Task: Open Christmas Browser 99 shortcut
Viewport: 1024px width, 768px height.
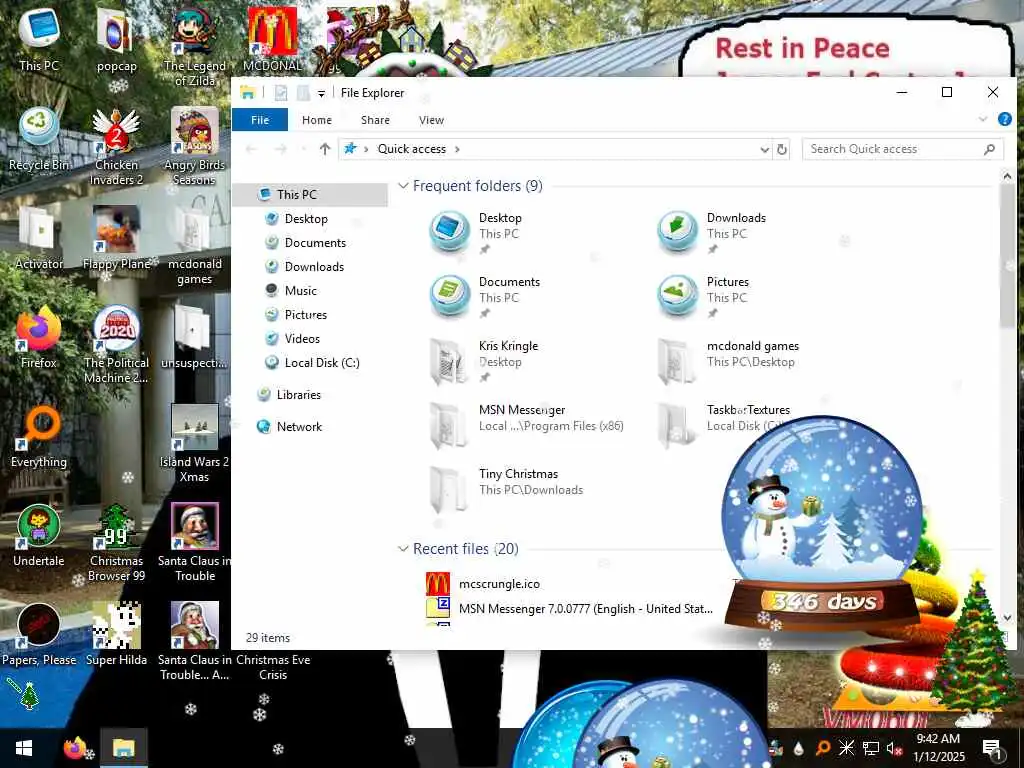Action: point(116,543)
